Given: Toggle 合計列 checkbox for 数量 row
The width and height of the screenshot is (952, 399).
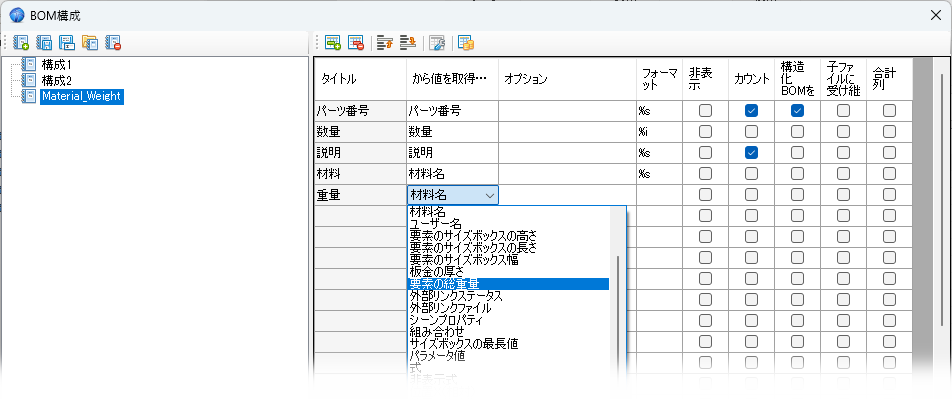Looking at the screenshot, I should (x=889, y=132).
